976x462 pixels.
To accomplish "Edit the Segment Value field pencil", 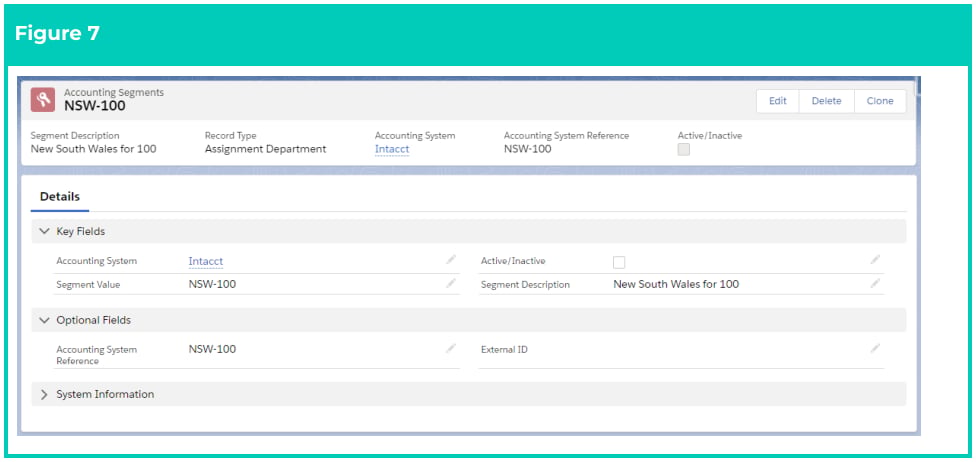I will (451, 284).
